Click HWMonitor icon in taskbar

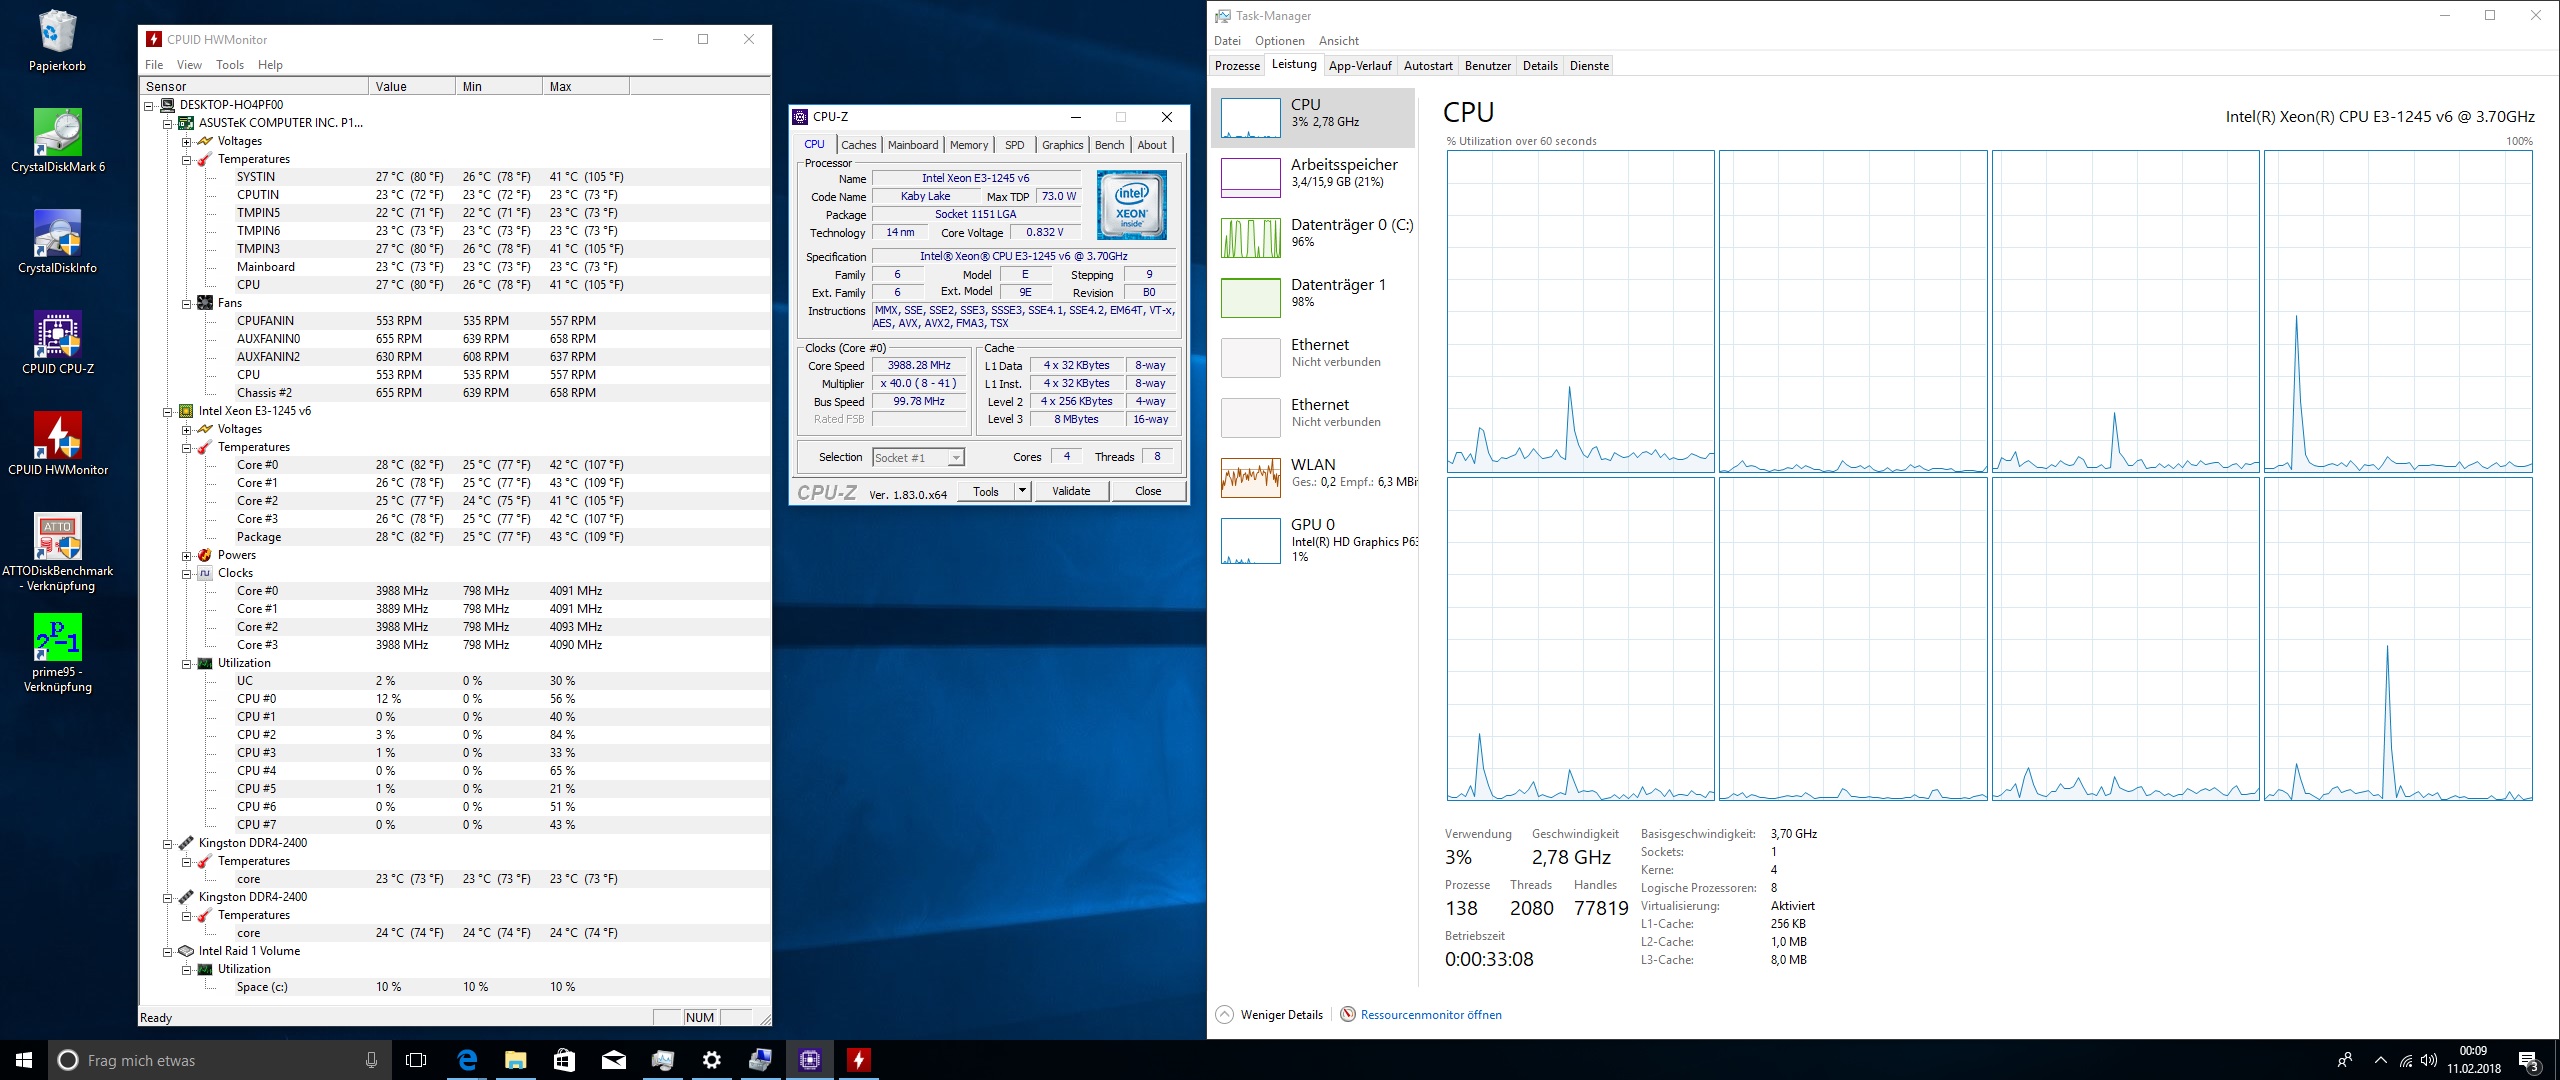[x=858, y=1060]
